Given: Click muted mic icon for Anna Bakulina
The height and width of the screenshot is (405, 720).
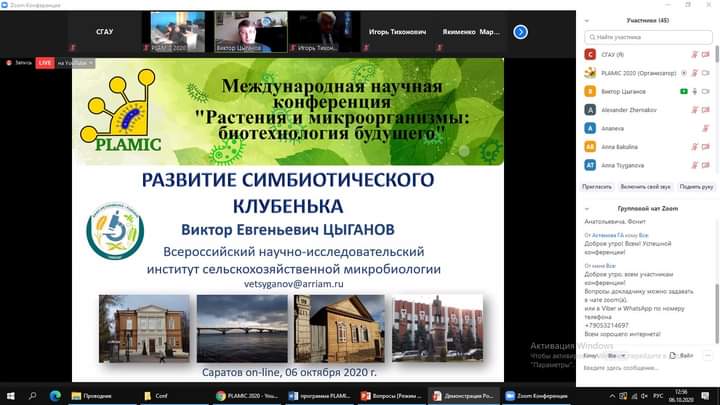Looking at the screenshot, I should coord(695,146).
